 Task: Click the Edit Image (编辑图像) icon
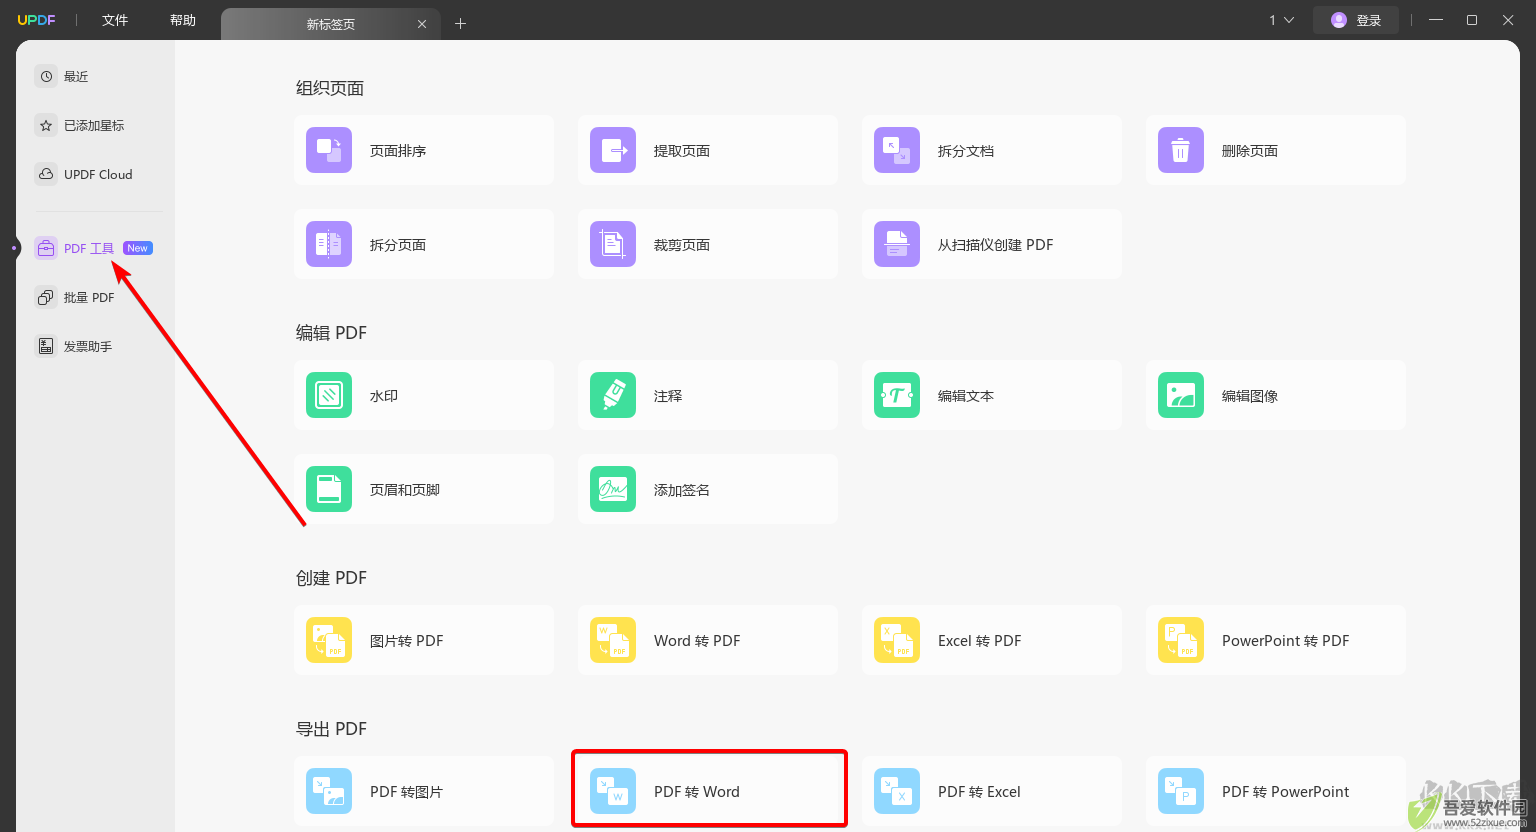(x=1181, y=395)
